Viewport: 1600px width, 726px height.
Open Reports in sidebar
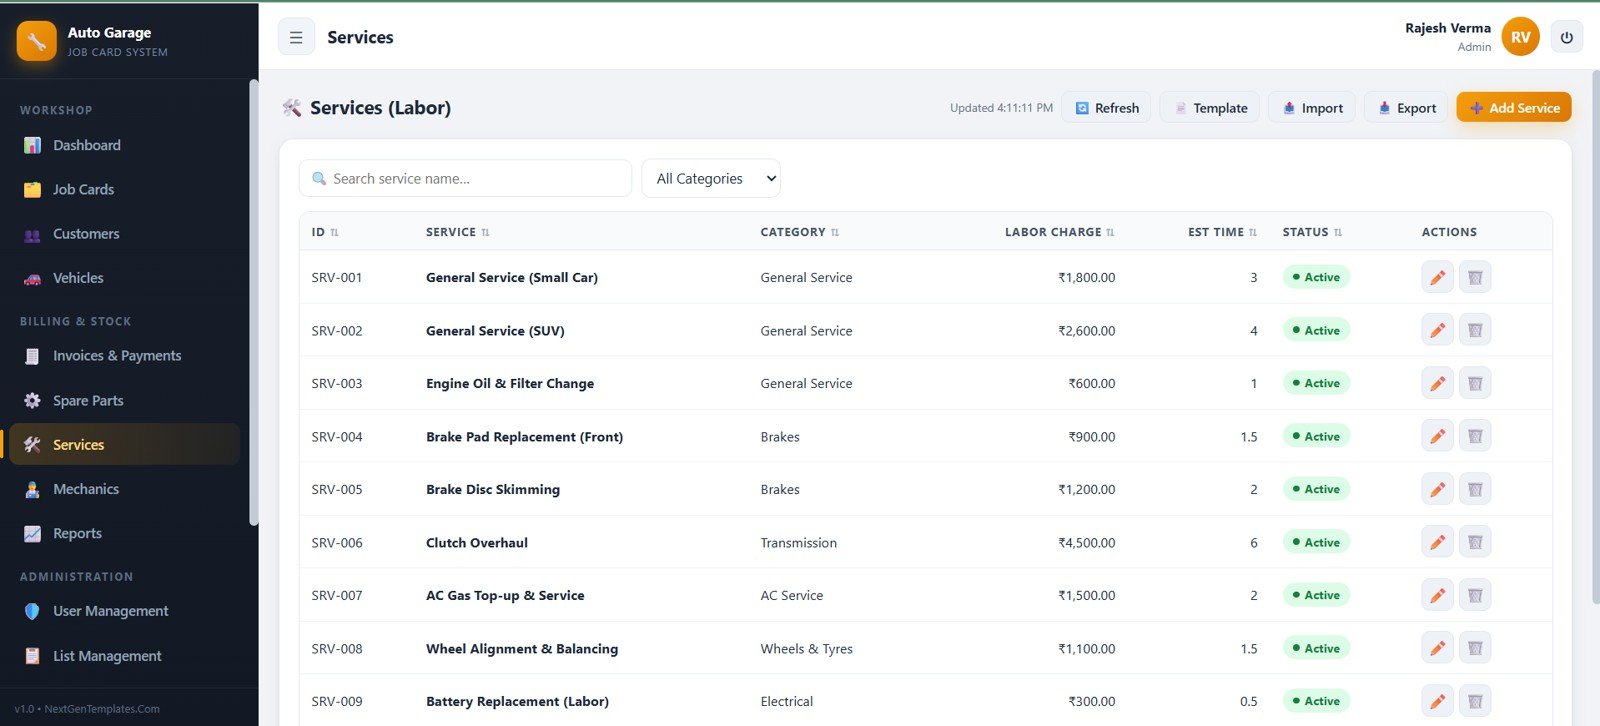pyautogui.click(x=125, y=533)
